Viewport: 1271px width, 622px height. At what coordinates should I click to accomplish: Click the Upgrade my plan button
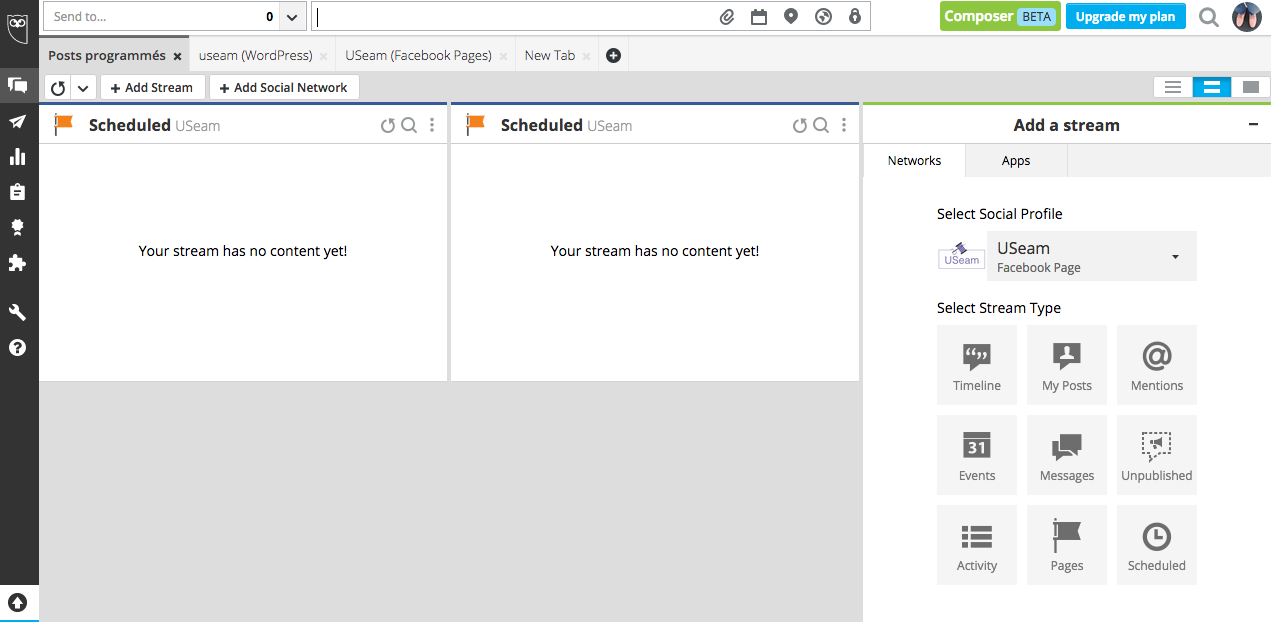[1125, 17]
